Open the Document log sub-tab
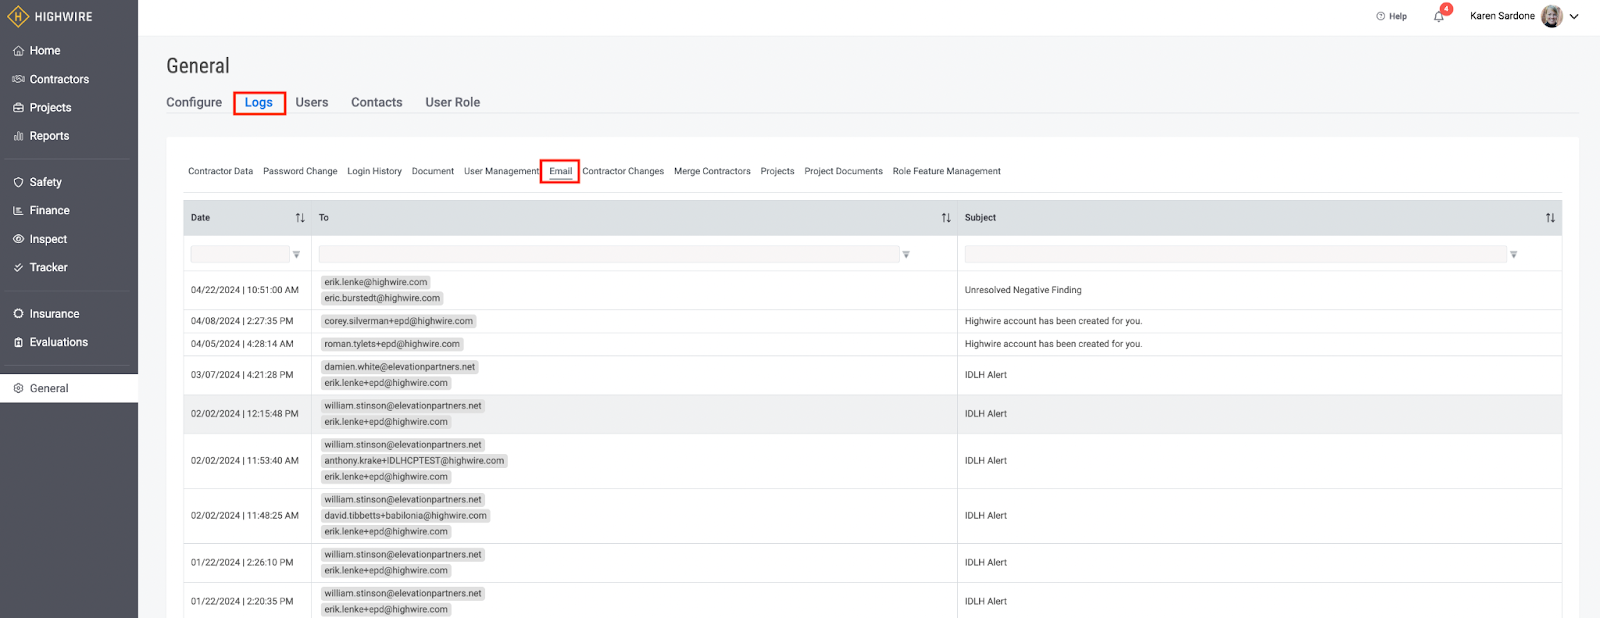The width and height of the screenshot is (1600, 618). click(433, 171)
